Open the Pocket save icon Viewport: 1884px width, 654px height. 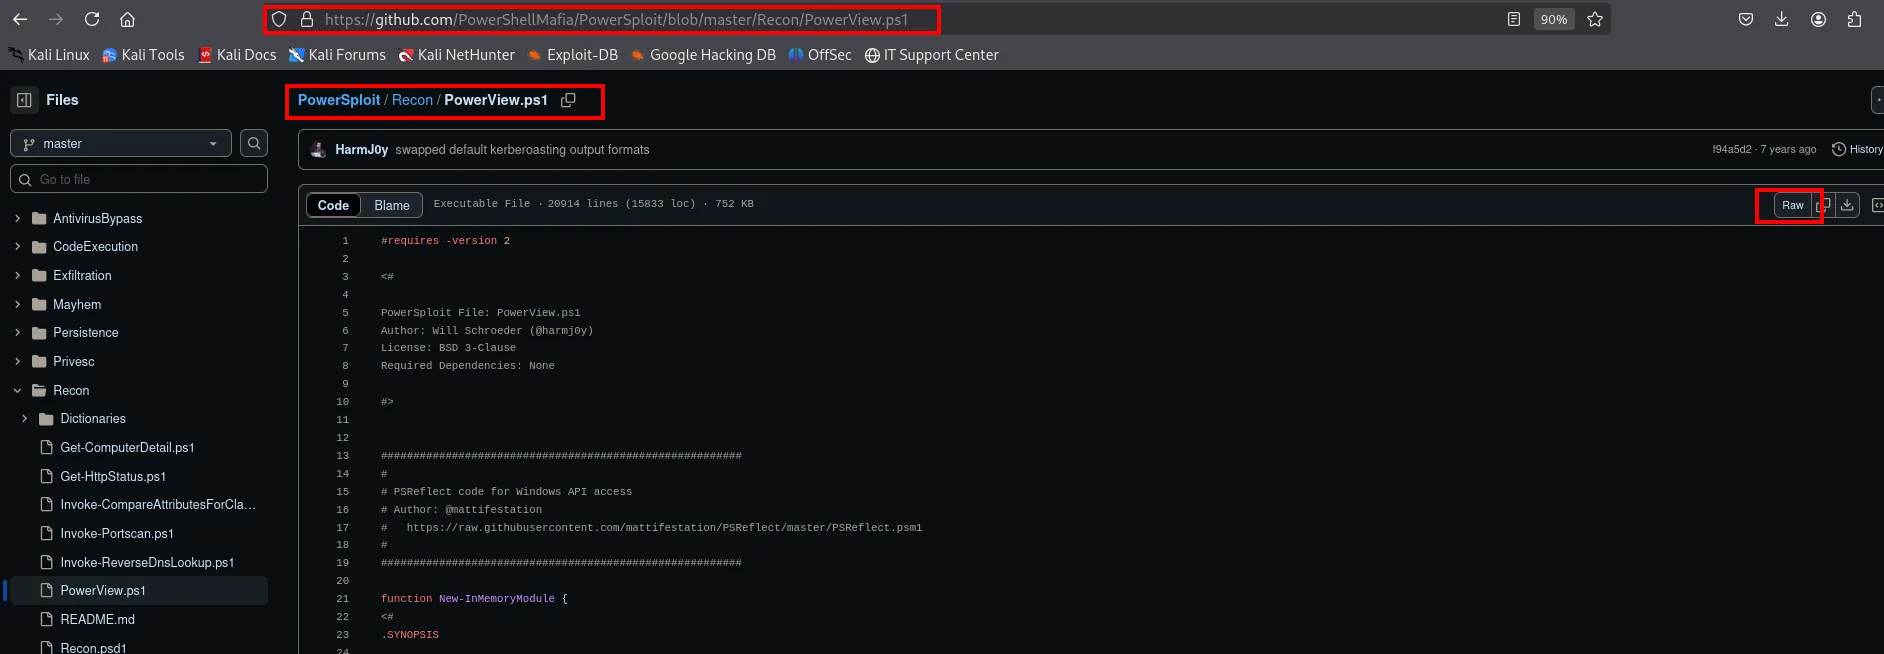pyautogui.click(x=1746, y=19)
